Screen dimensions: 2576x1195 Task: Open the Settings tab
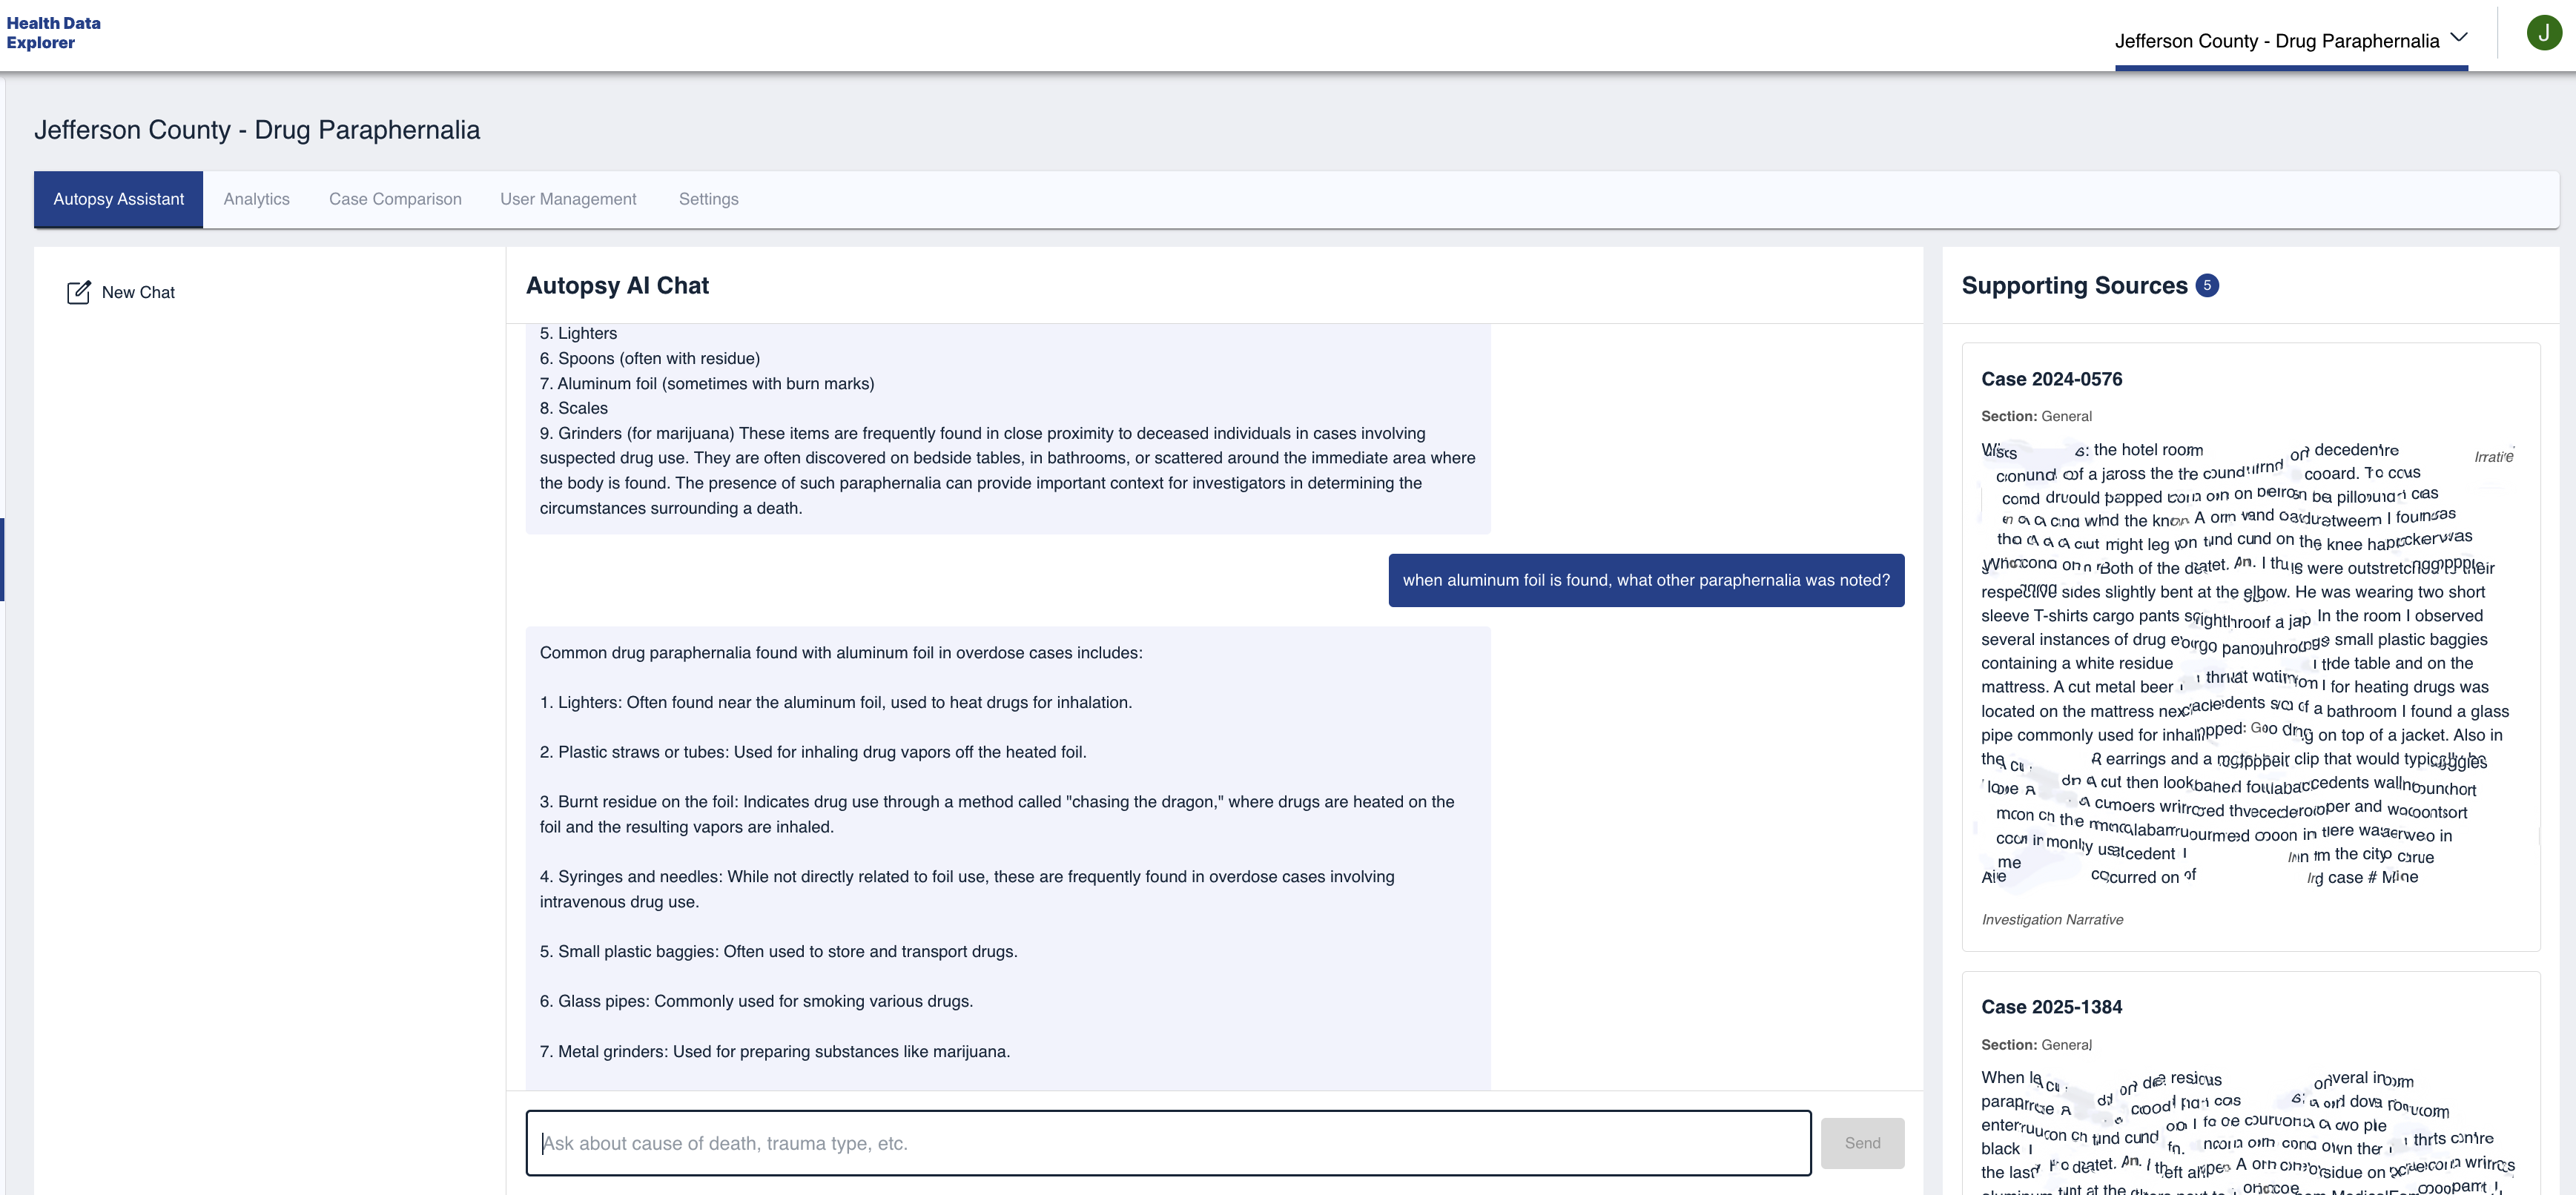(x=708, y=199)
